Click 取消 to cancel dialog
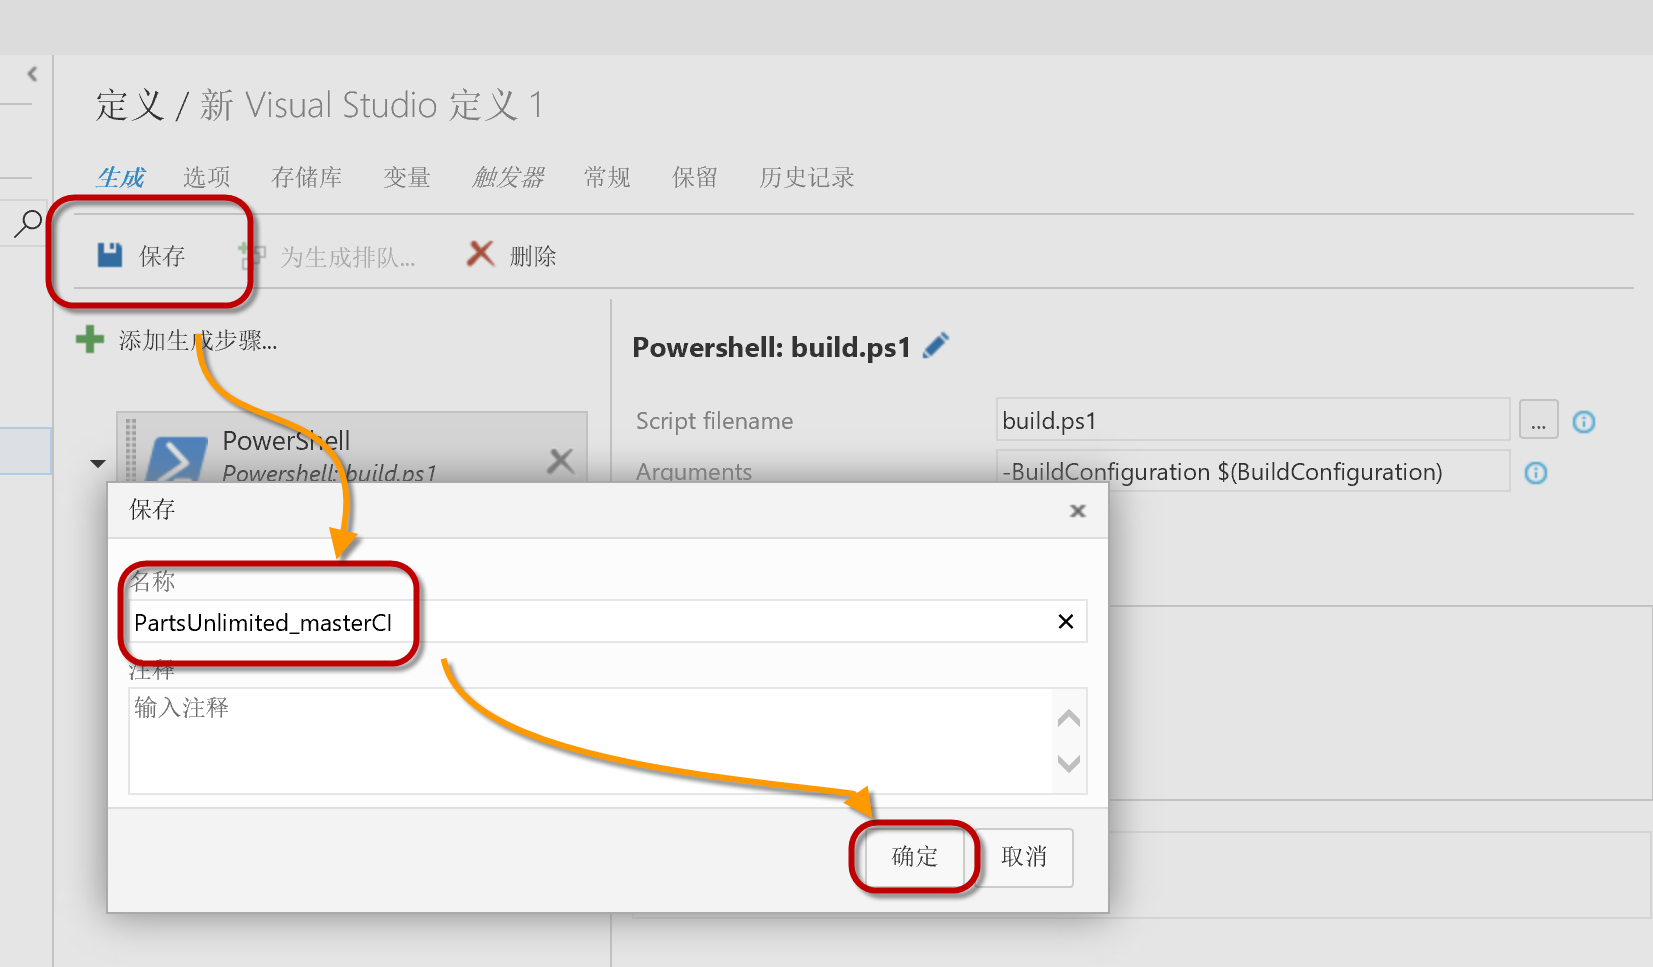 pyautogui.click(x=1024, y=857)
